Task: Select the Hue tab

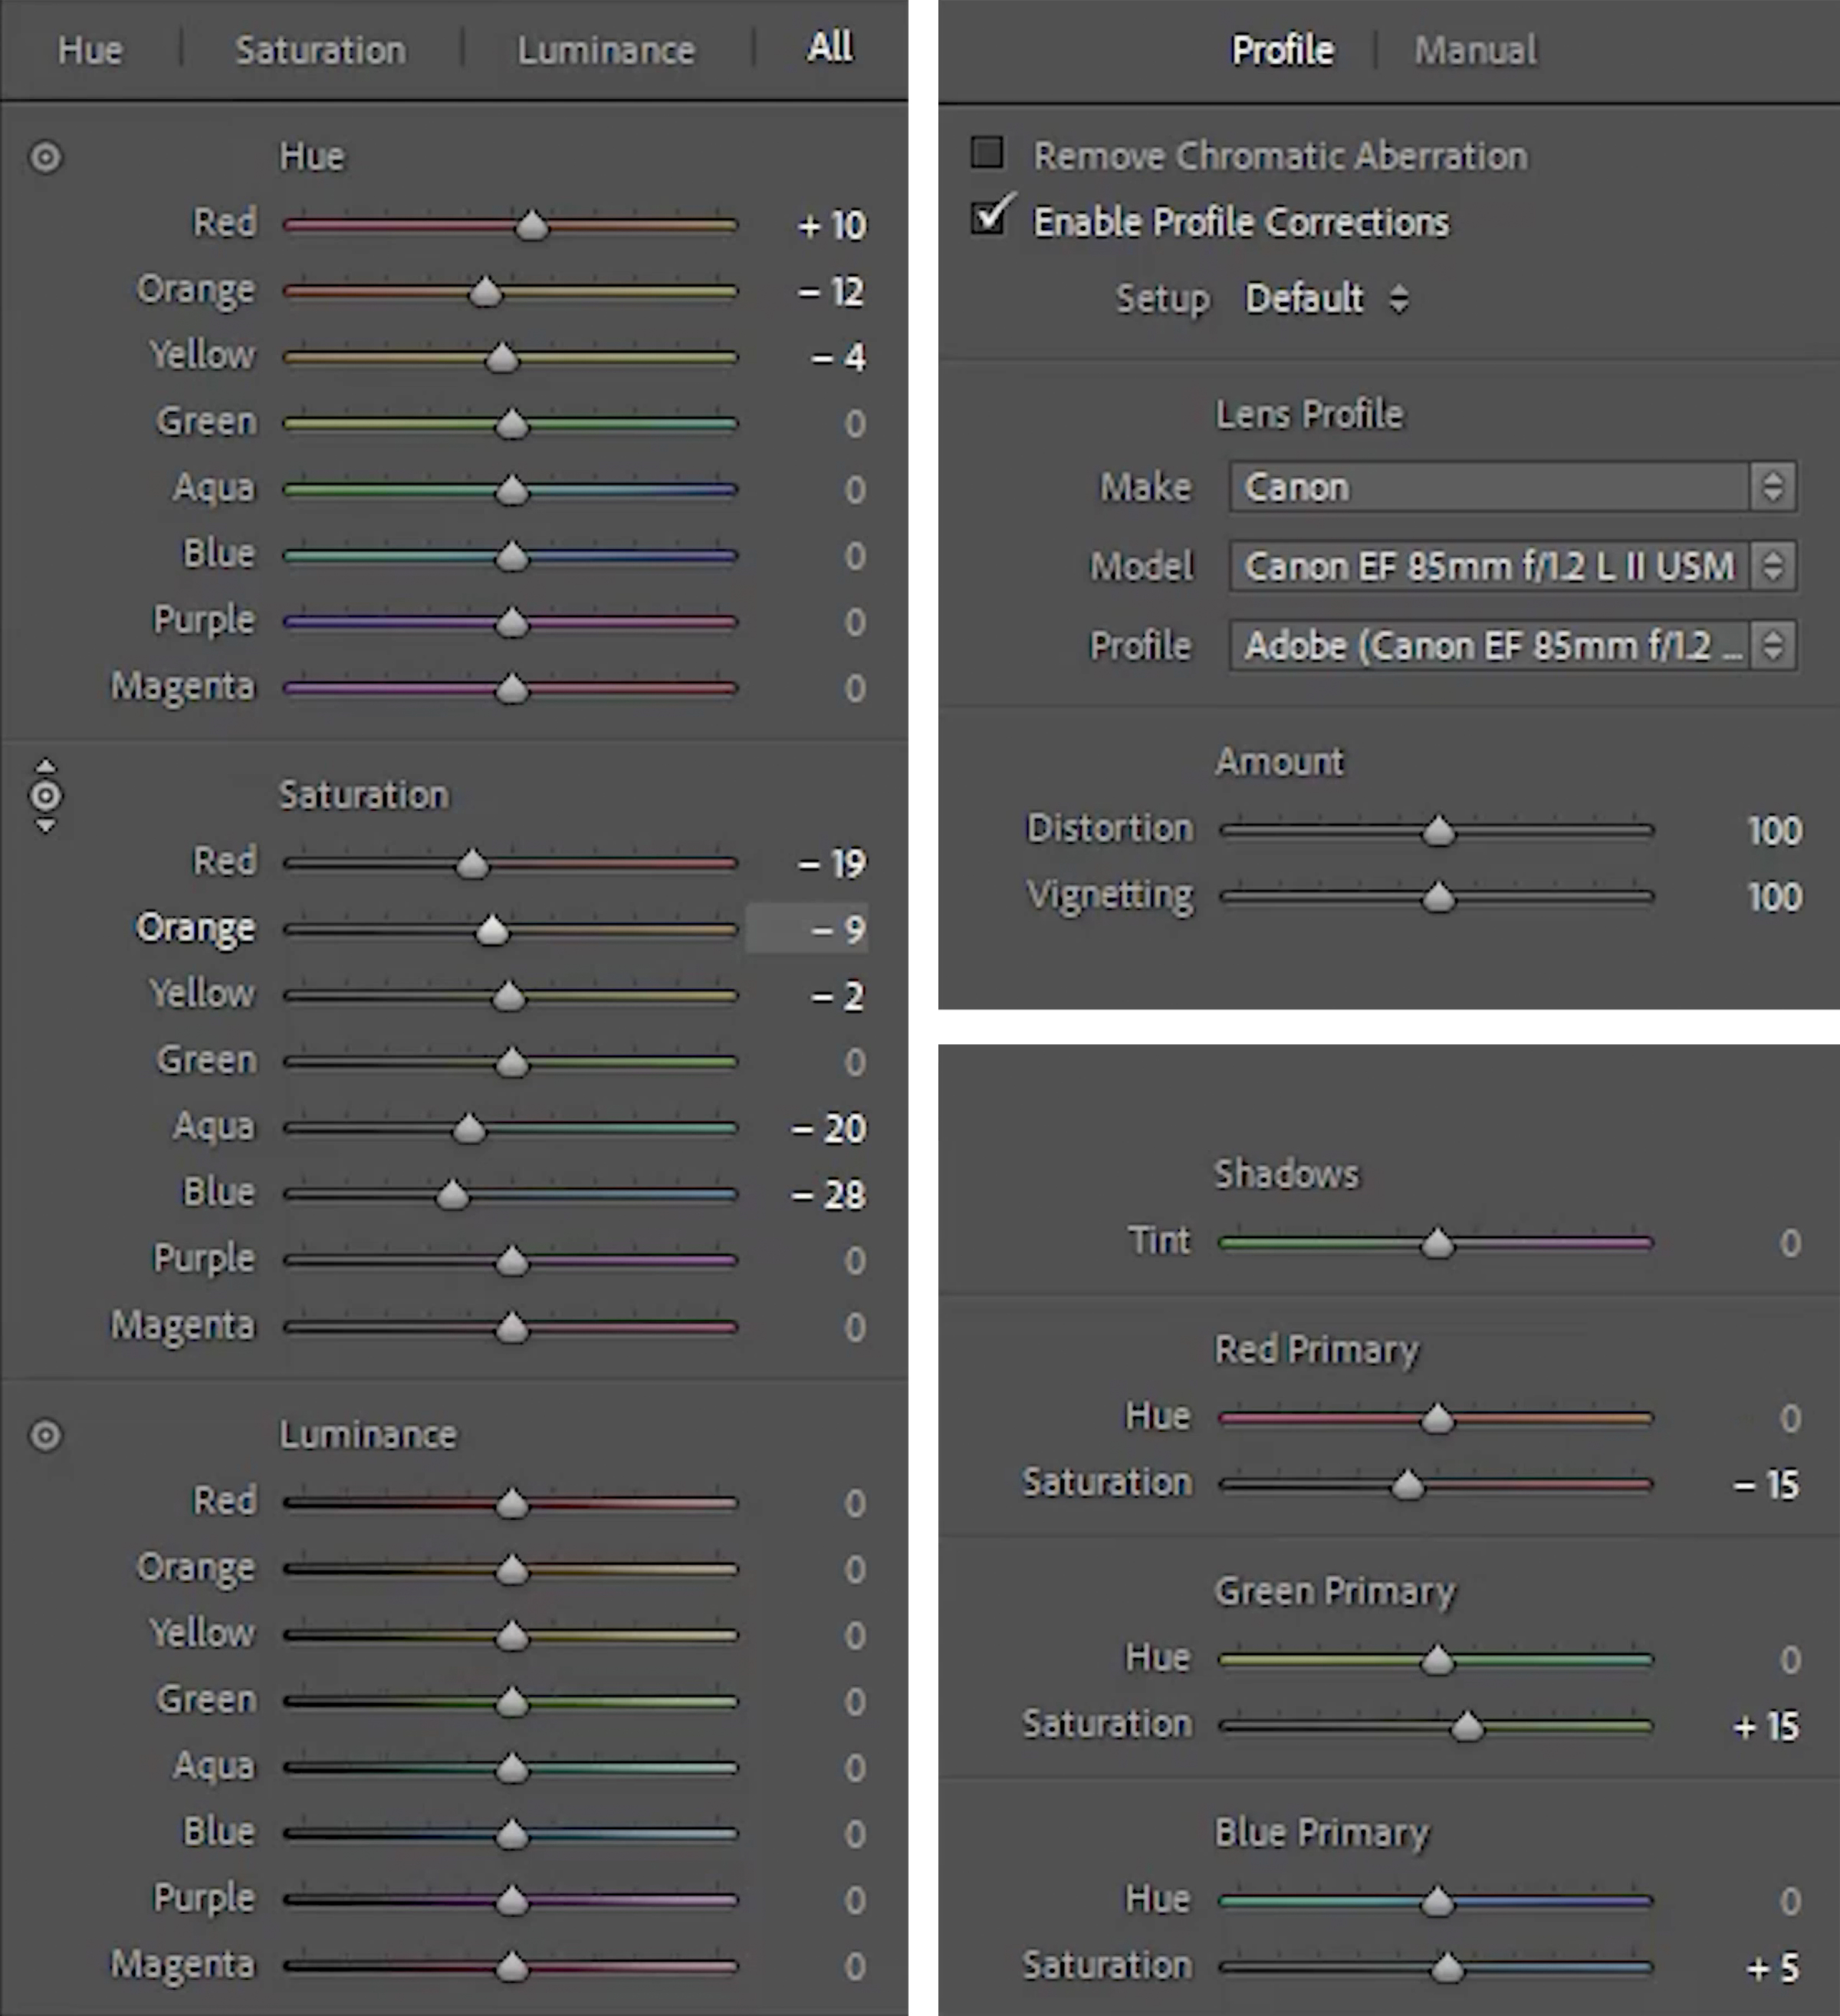Action: coord(91,49)
